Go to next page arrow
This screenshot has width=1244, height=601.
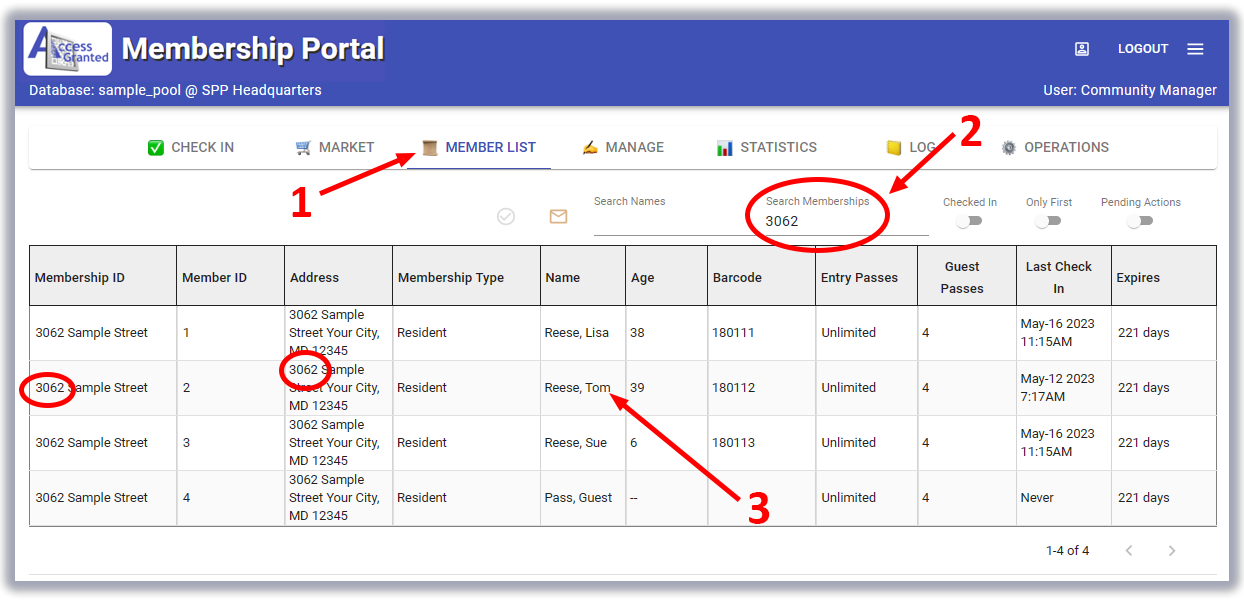(x=1172, y=551)
